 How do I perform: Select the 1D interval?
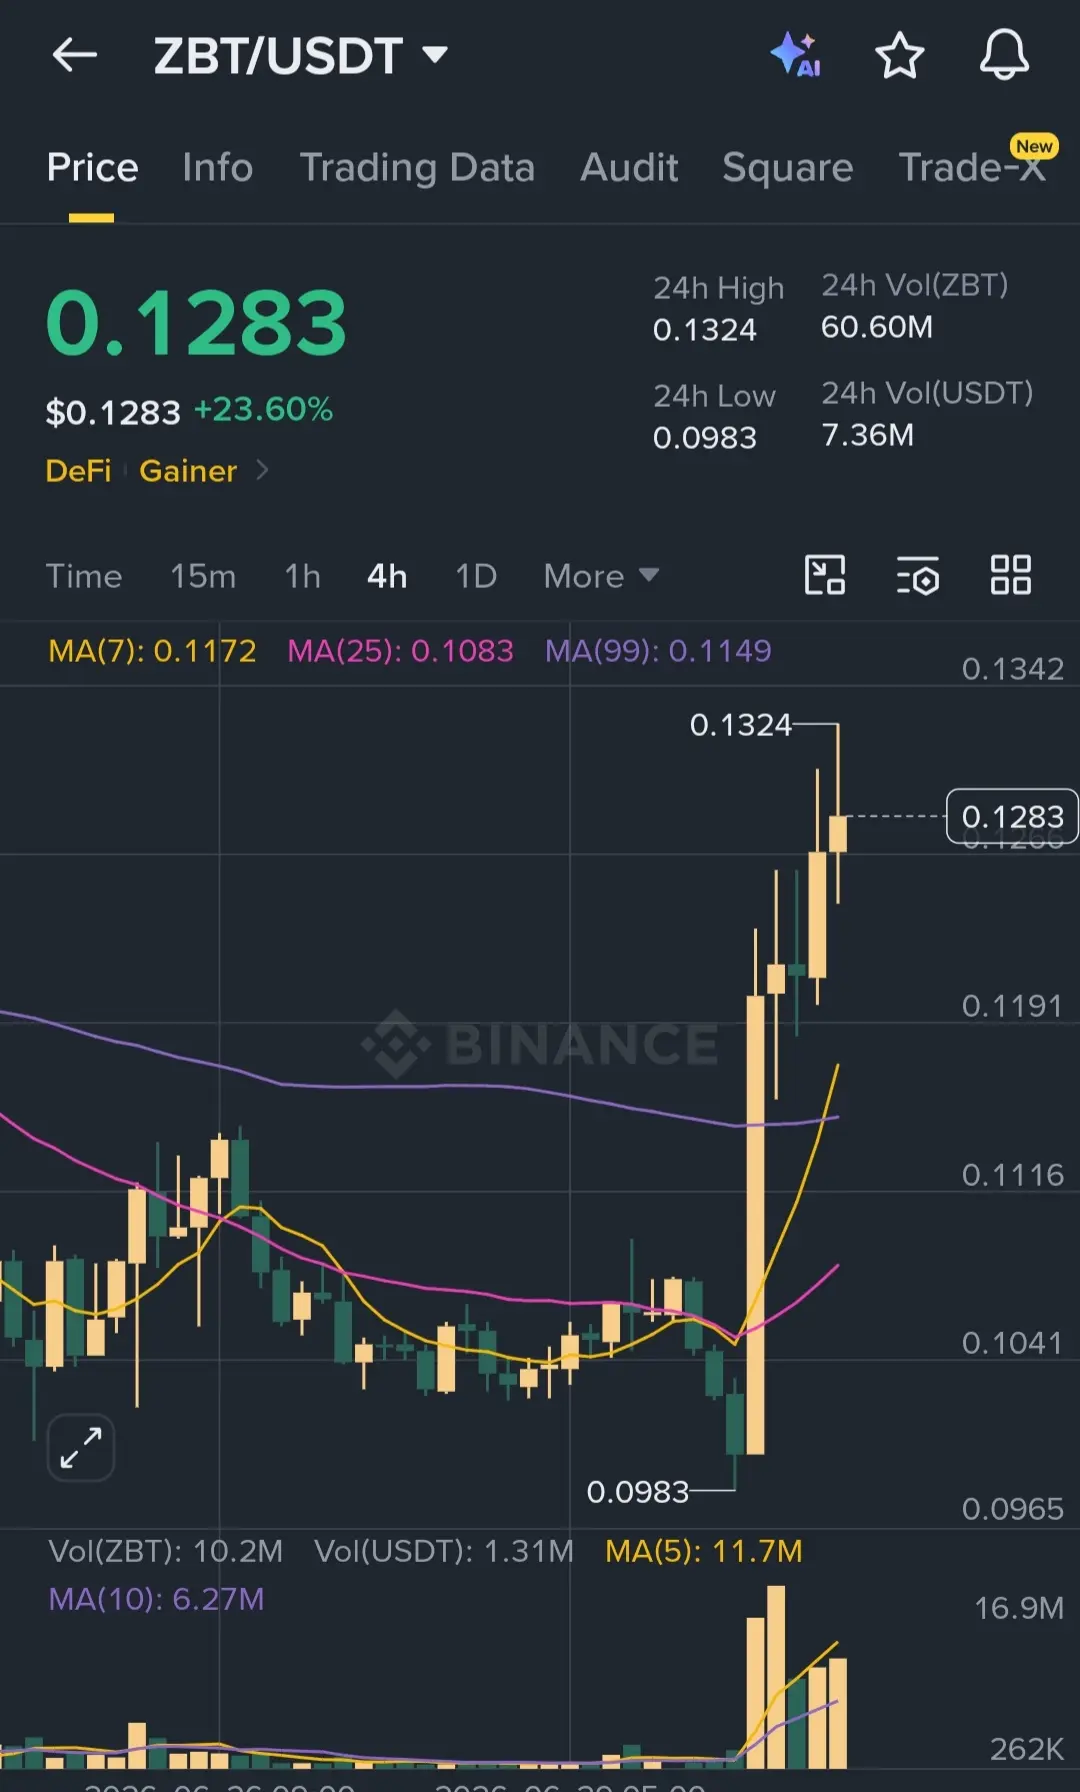click(x=476, y=576)
